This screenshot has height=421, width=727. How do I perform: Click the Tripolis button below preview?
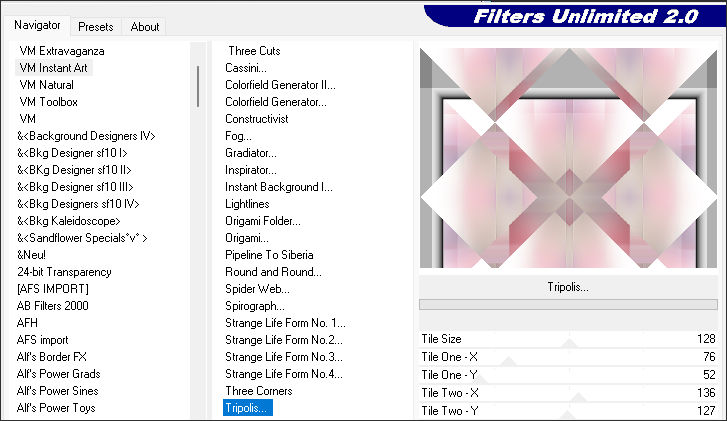coord(568,287)
